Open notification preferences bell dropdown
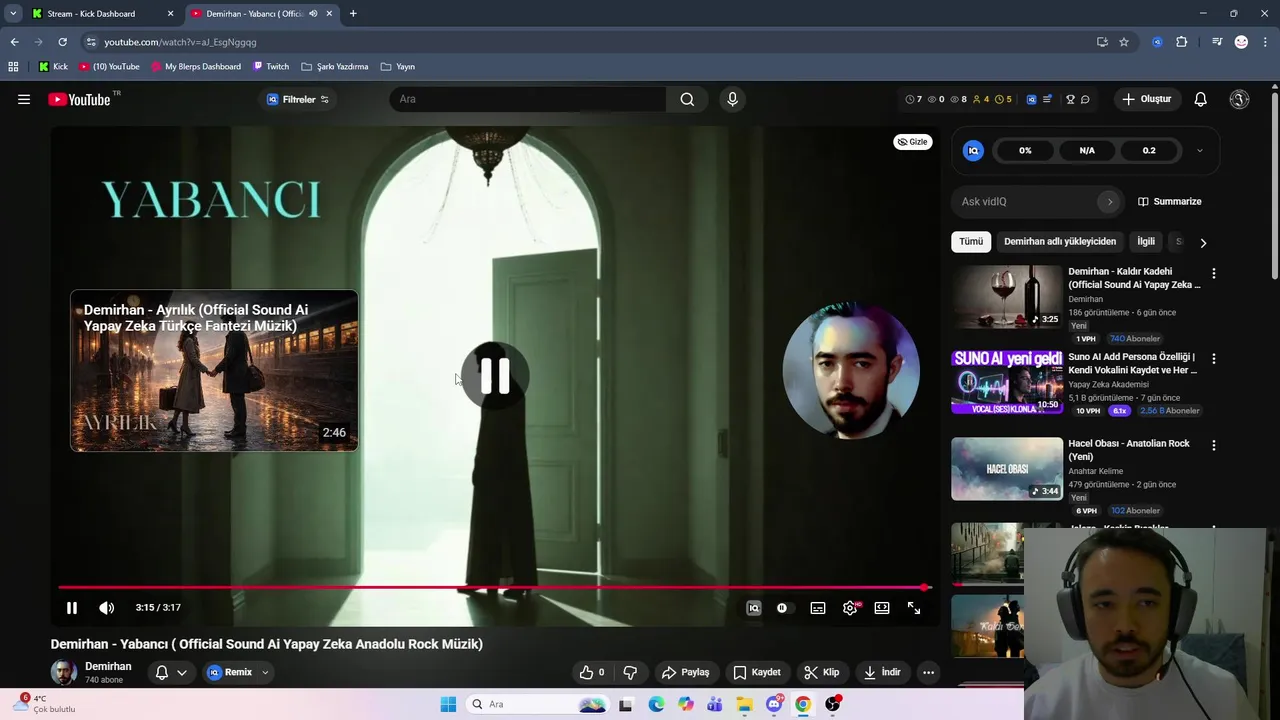The image size is (1280, 720). 170,672
